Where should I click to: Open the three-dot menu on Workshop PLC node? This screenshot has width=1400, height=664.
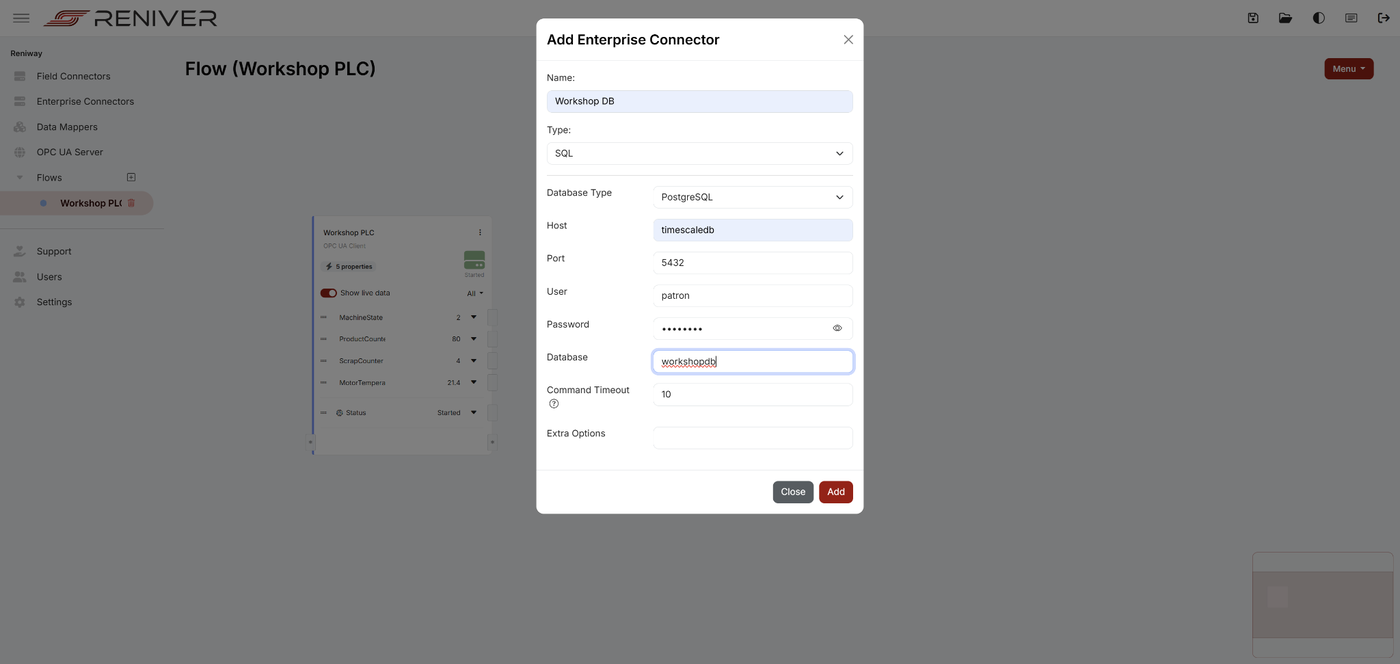(479, 231)
